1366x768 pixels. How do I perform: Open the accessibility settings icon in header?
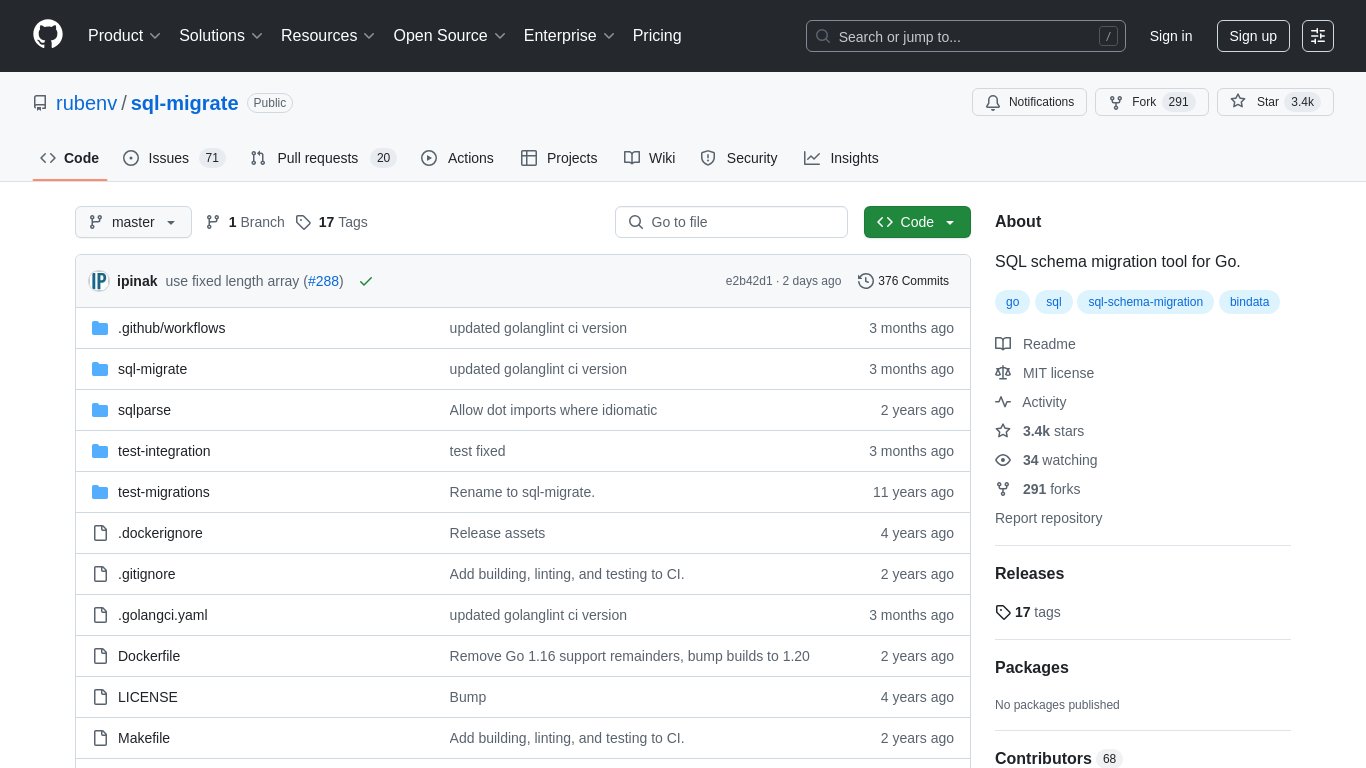point(1318,36)
